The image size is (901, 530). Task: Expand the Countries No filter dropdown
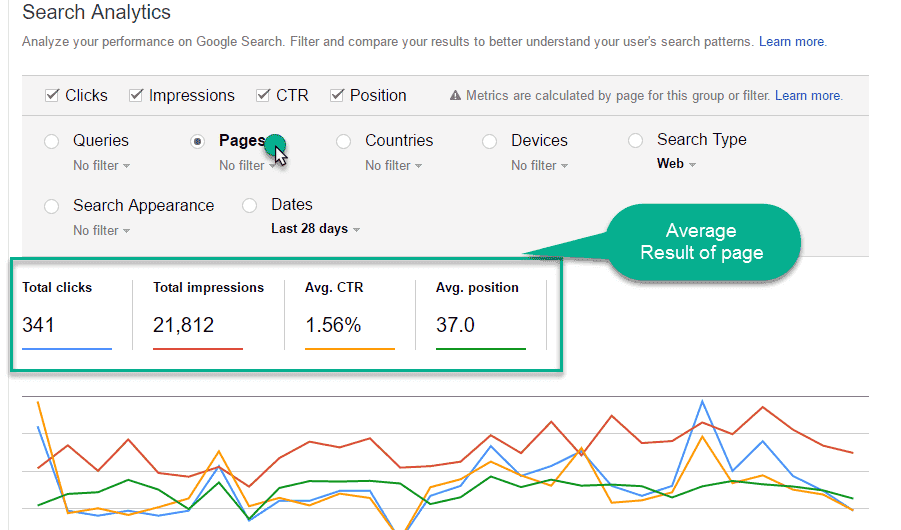(393, 166)
